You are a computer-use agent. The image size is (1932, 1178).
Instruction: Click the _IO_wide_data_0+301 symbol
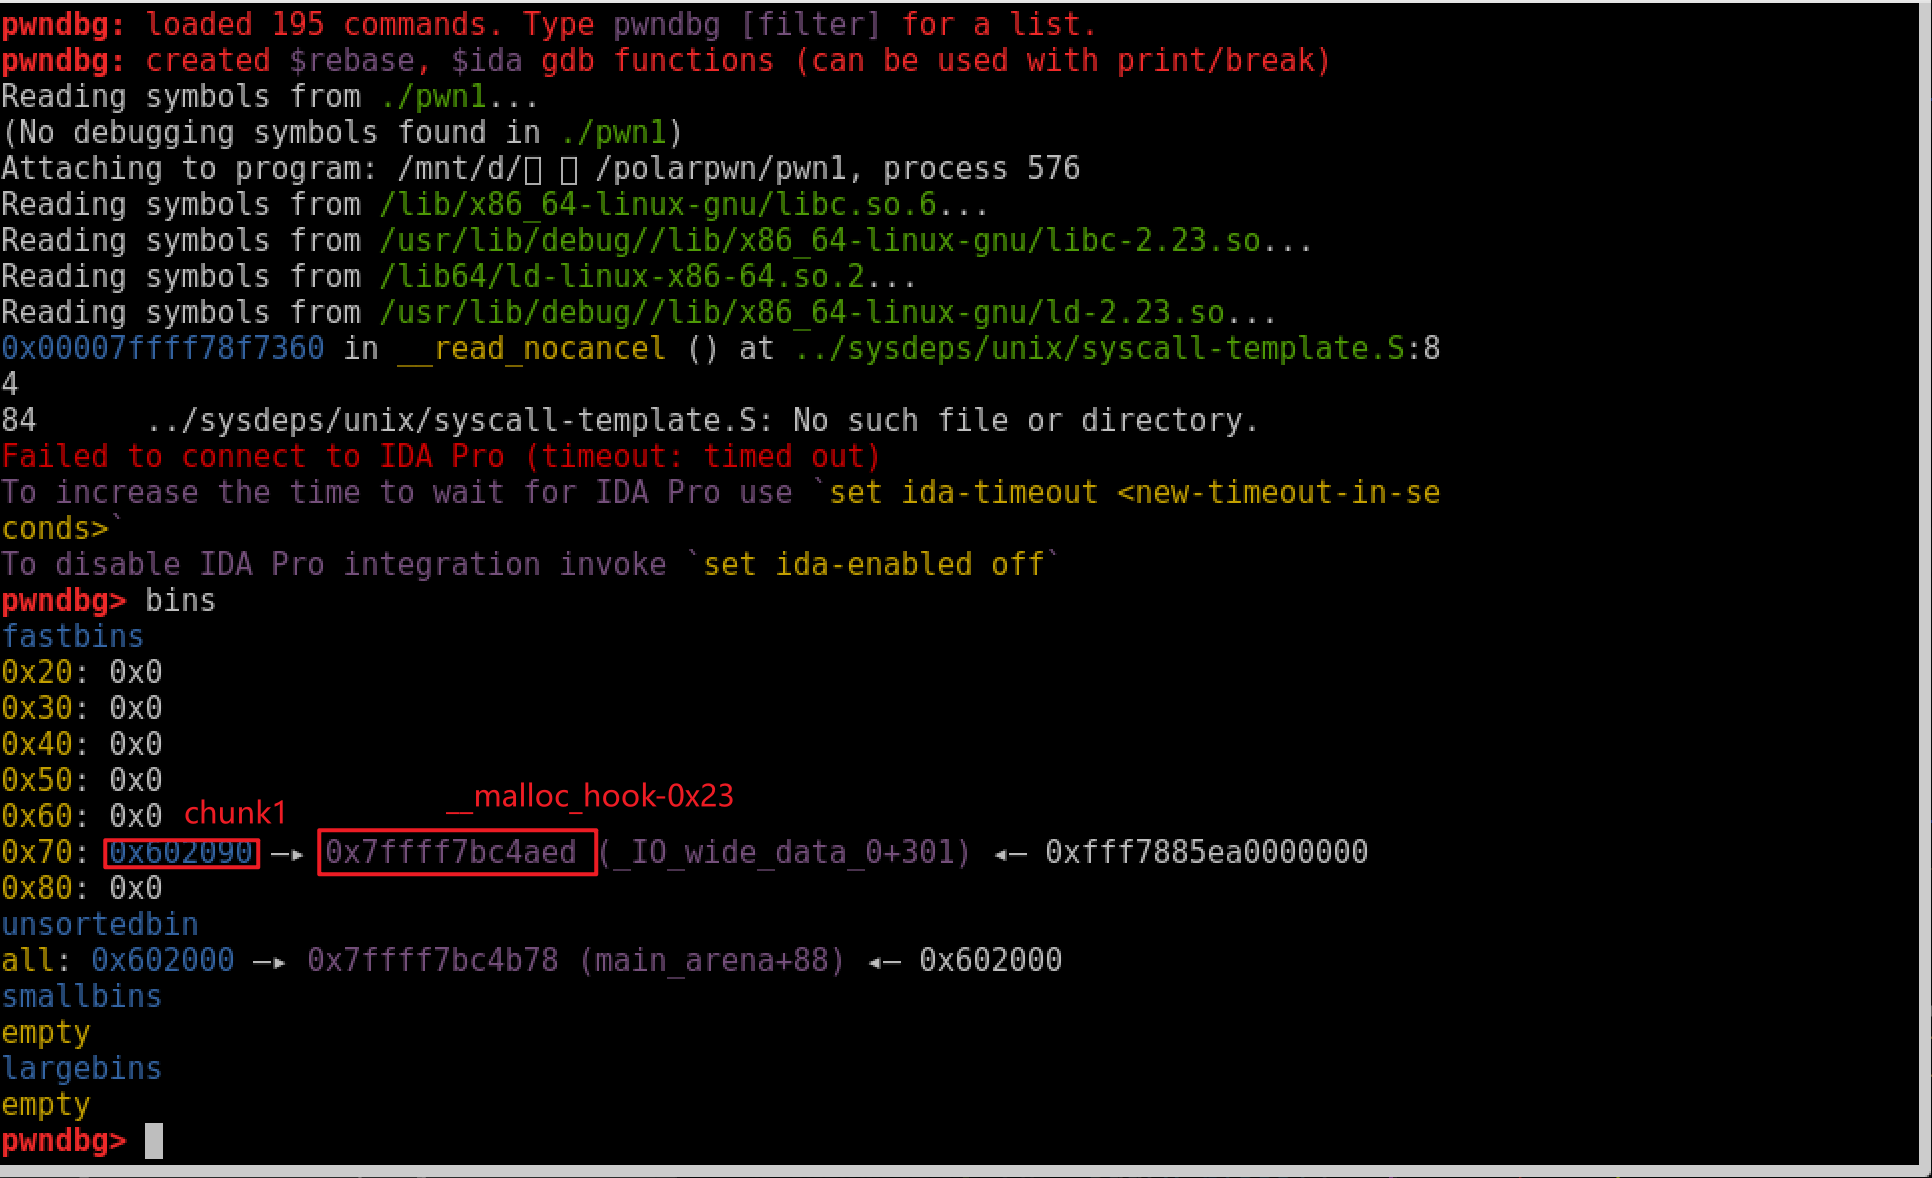point(785,852)
